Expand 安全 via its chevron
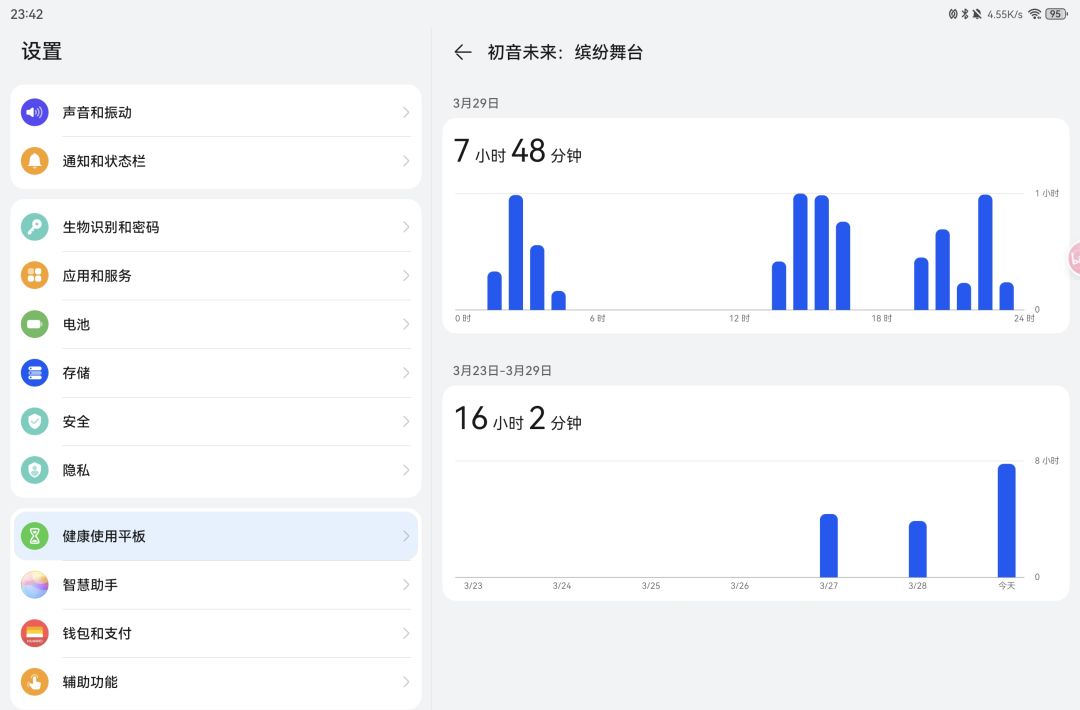Viewport: 1080px width, 710px height. coord(406,421)
